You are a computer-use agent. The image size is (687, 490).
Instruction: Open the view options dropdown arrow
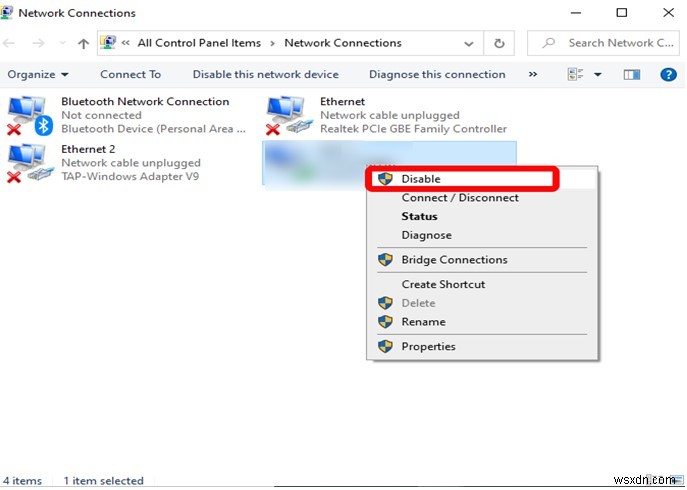pyautogui.click(x=597, y=75)
